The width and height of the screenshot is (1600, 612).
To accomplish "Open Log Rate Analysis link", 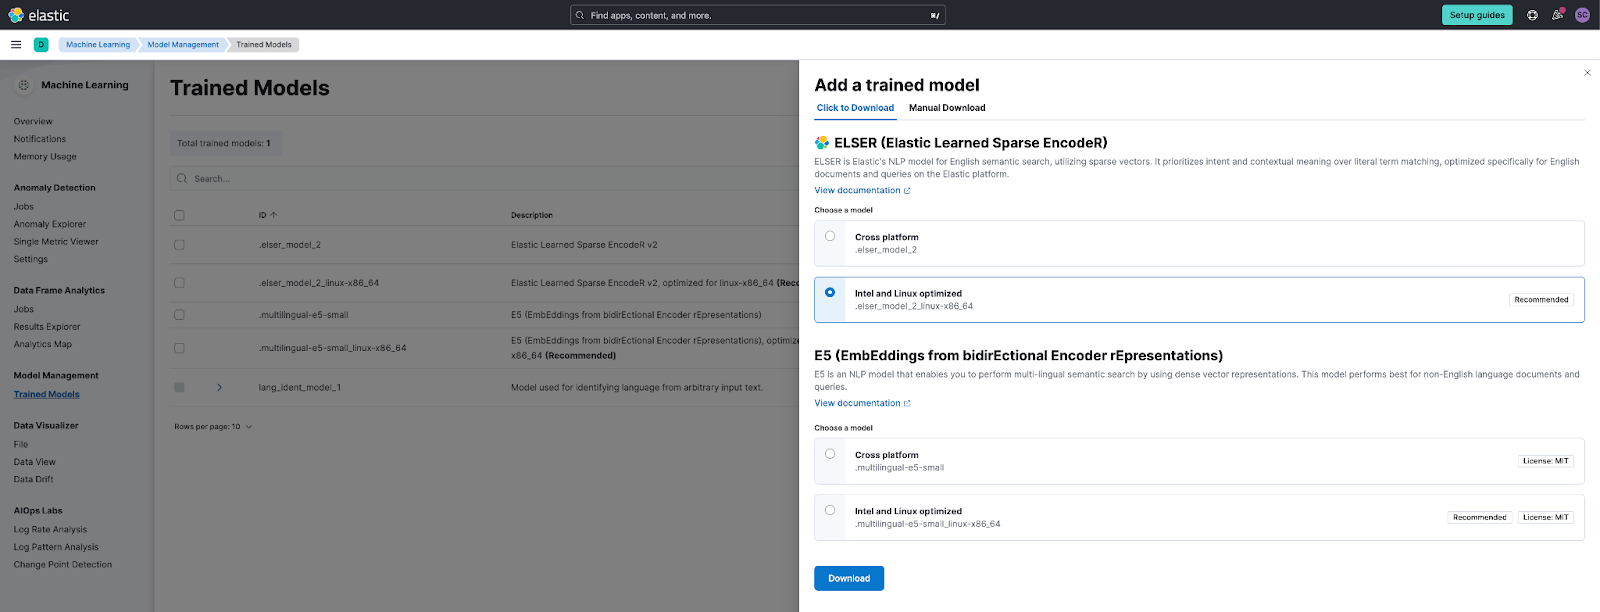I will pyautogui.click(x=50, y=529).
